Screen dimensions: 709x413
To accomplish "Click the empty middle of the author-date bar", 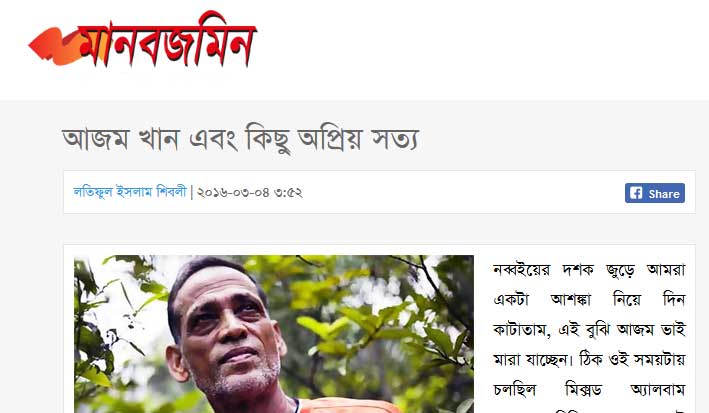I will (x=461, y=192).
